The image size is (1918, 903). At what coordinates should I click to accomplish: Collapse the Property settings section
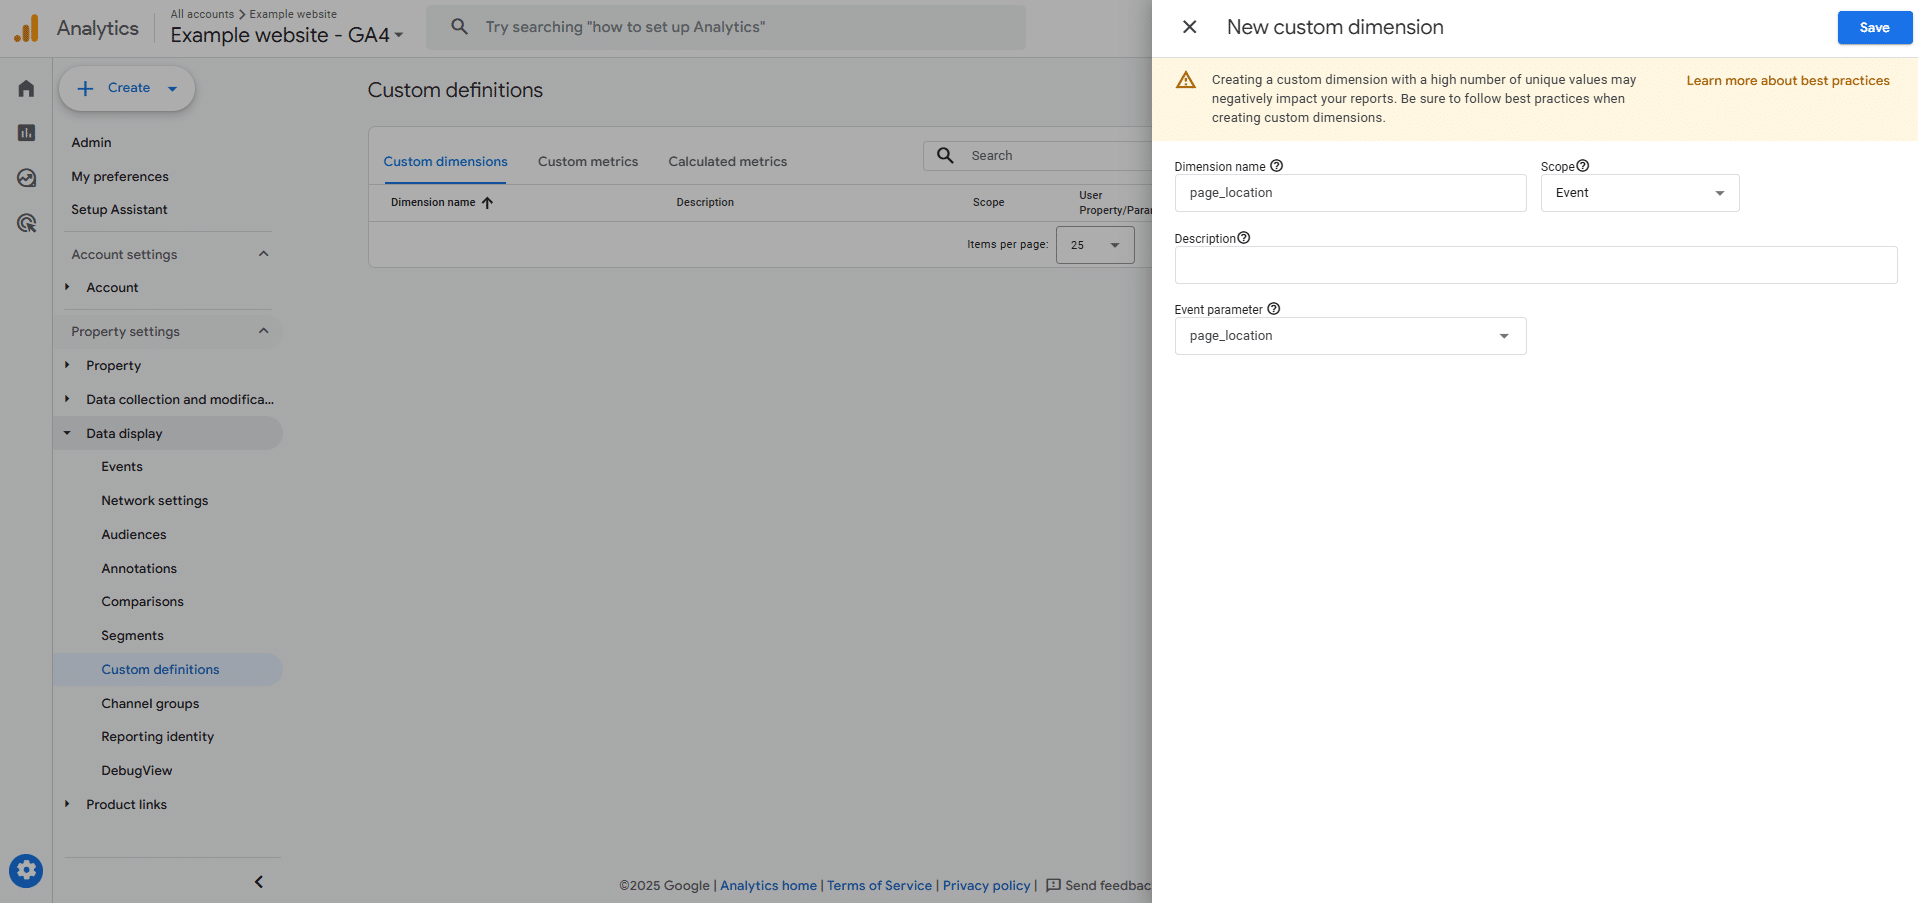263,330
